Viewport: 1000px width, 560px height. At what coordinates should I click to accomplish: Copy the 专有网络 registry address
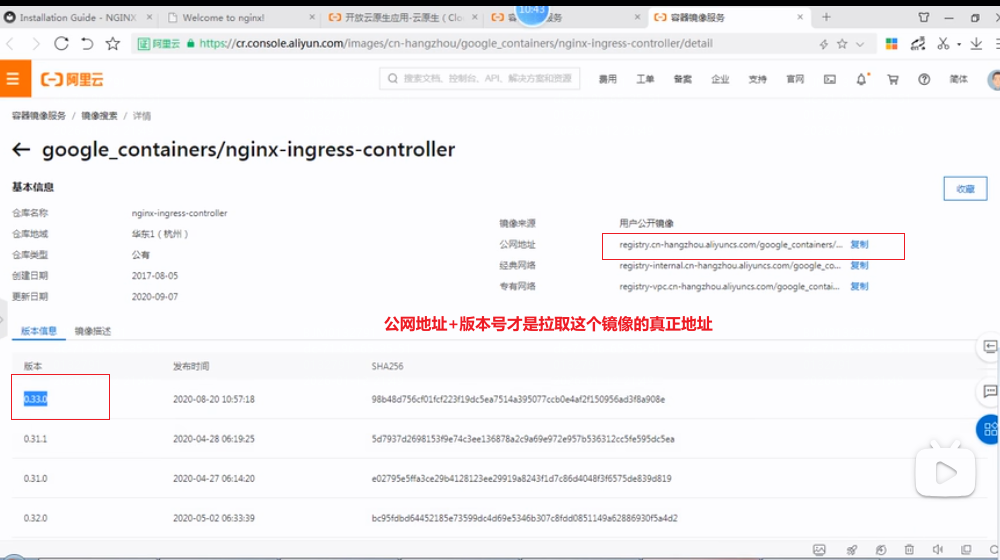coord(859,286)
